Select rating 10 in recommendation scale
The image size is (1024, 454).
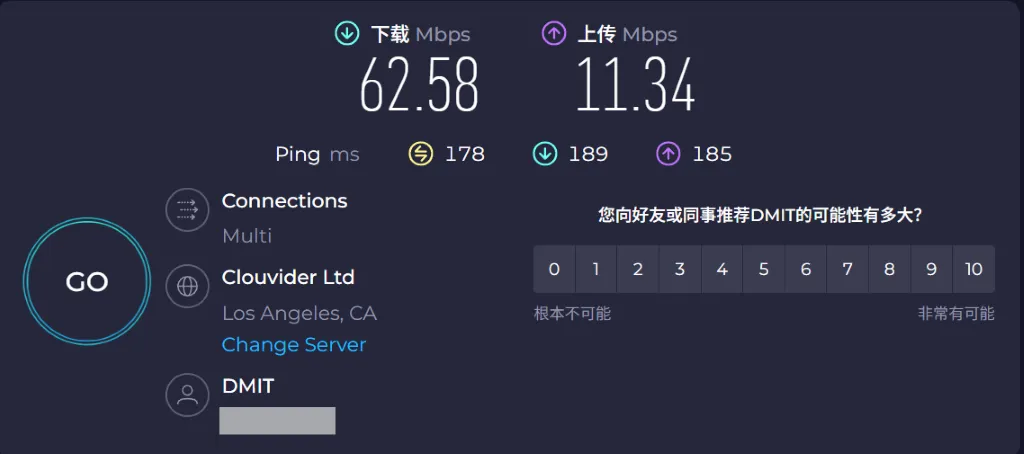pos(974,269)
